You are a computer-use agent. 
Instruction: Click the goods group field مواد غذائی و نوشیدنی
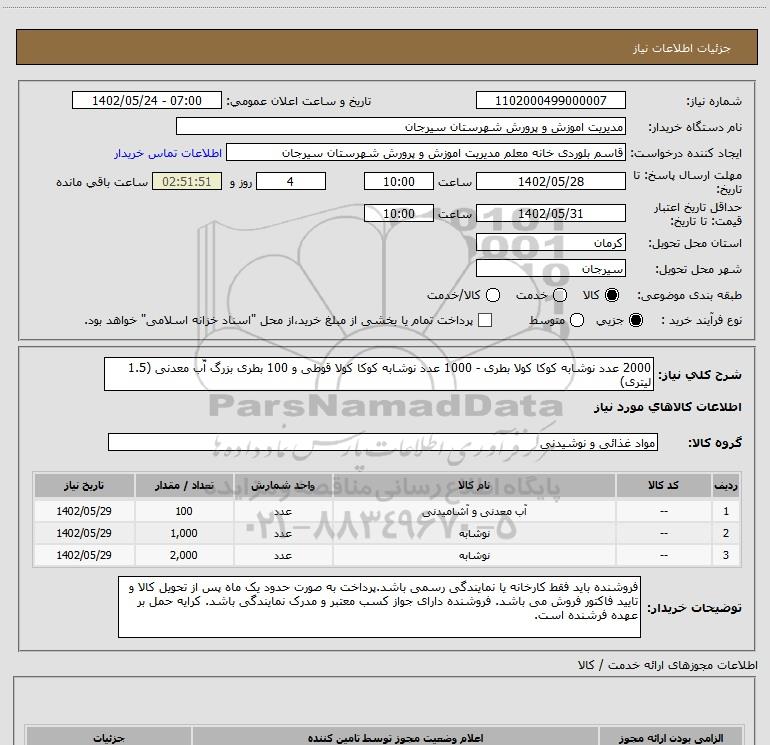tap(383, 442)
